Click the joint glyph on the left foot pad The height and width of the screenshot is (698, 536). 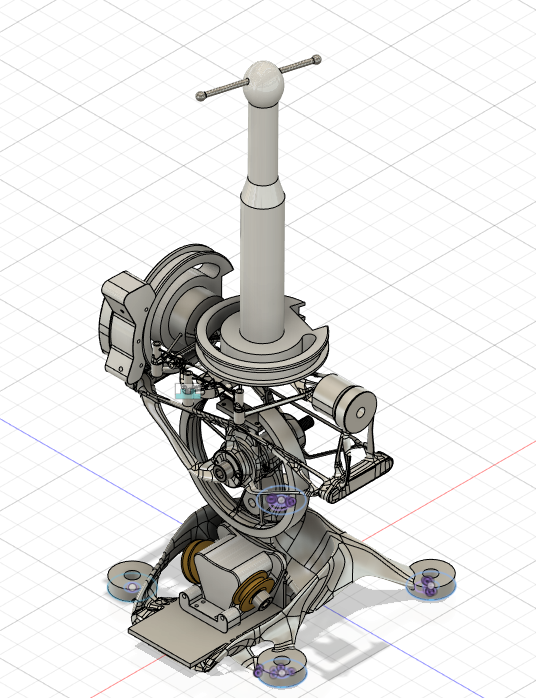point(132,587)
